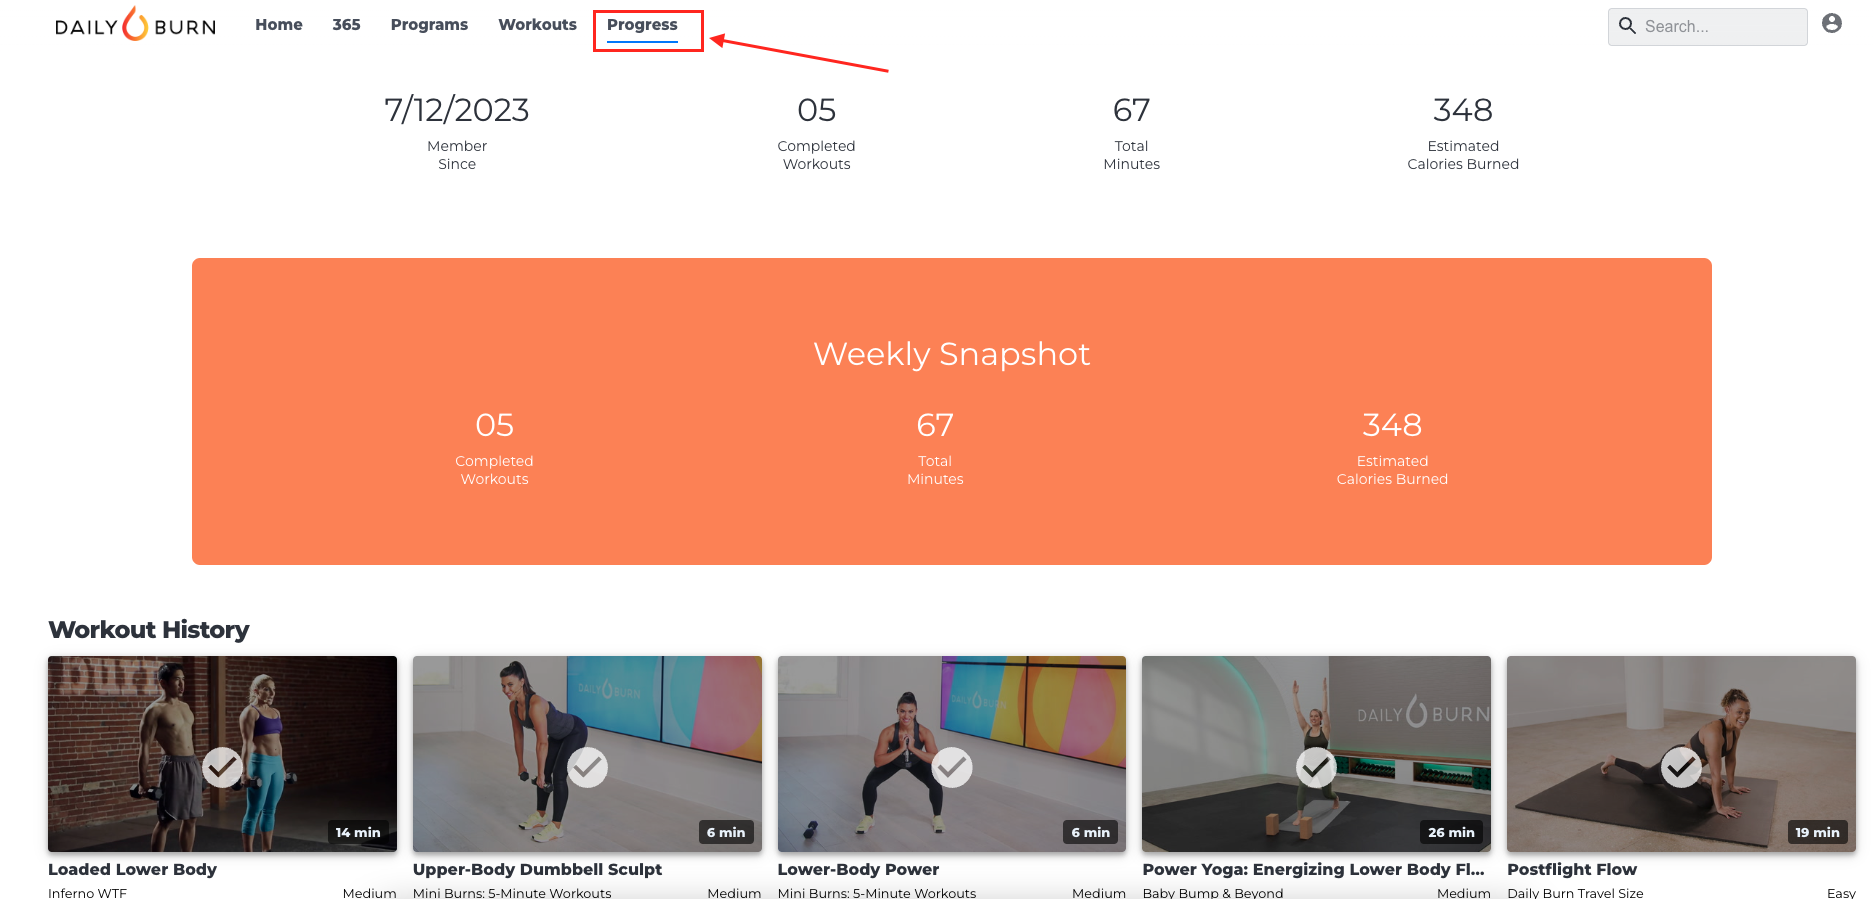Open the Lower-Body Power title link
Screen dimensions: 1873x899
point(858,869)
